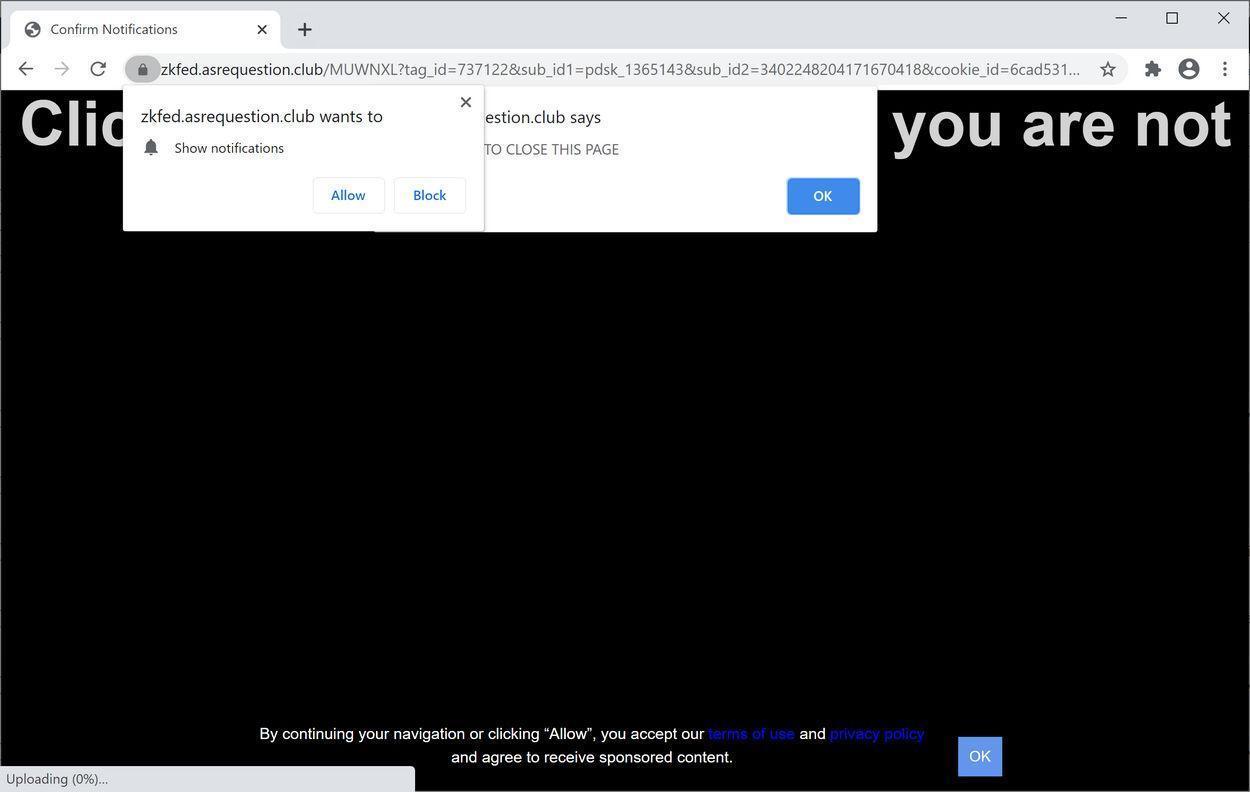Open the terms of use link
The image size is (1250, 792).
click(751, 733)
